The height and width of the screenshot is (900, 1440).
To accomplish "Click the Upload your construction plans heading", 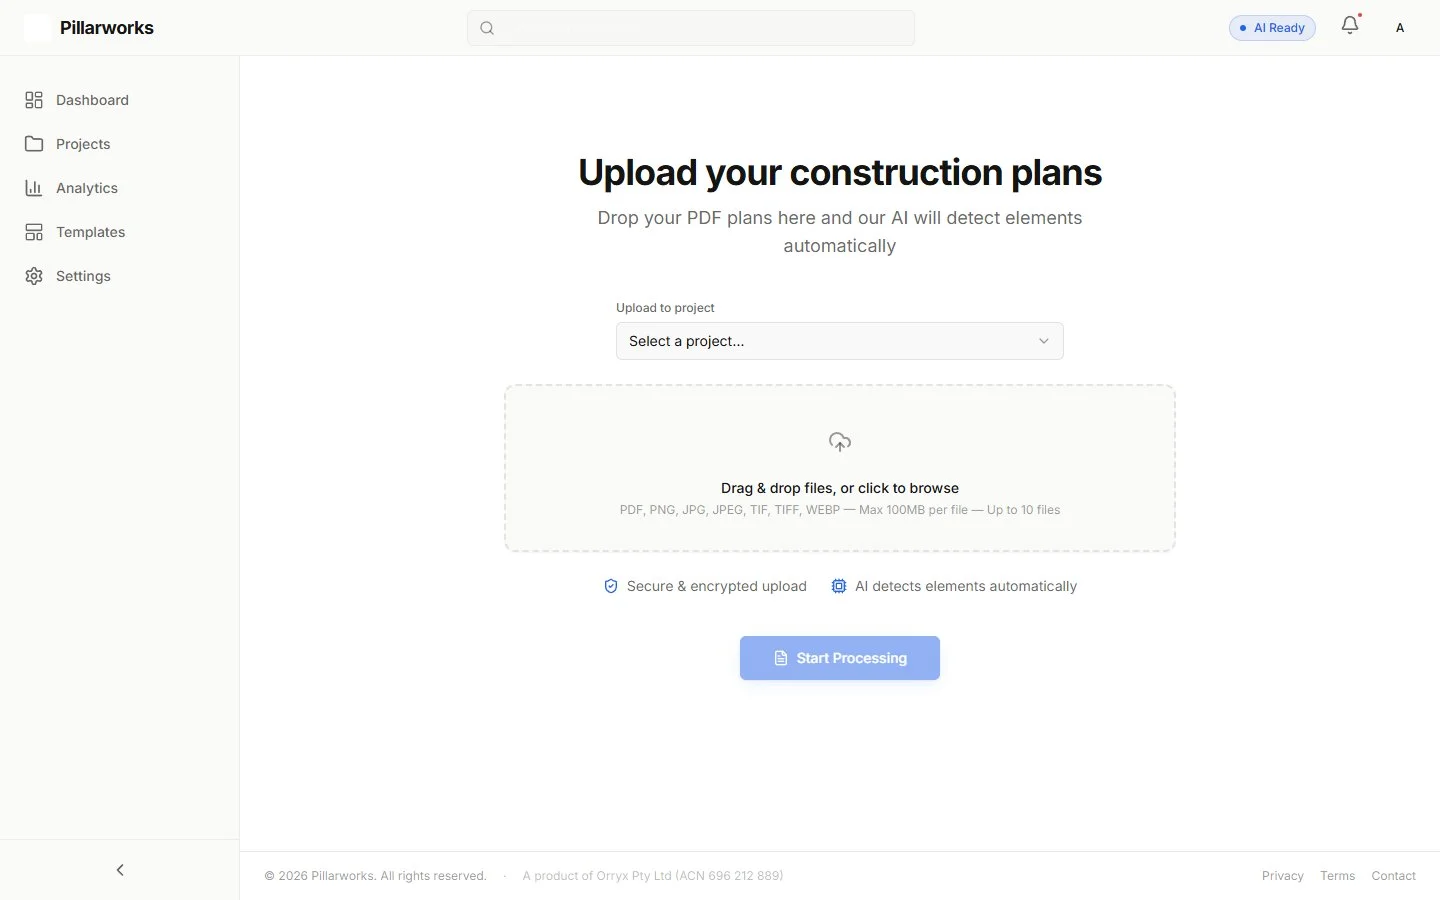I will click(x=840, y=172).
